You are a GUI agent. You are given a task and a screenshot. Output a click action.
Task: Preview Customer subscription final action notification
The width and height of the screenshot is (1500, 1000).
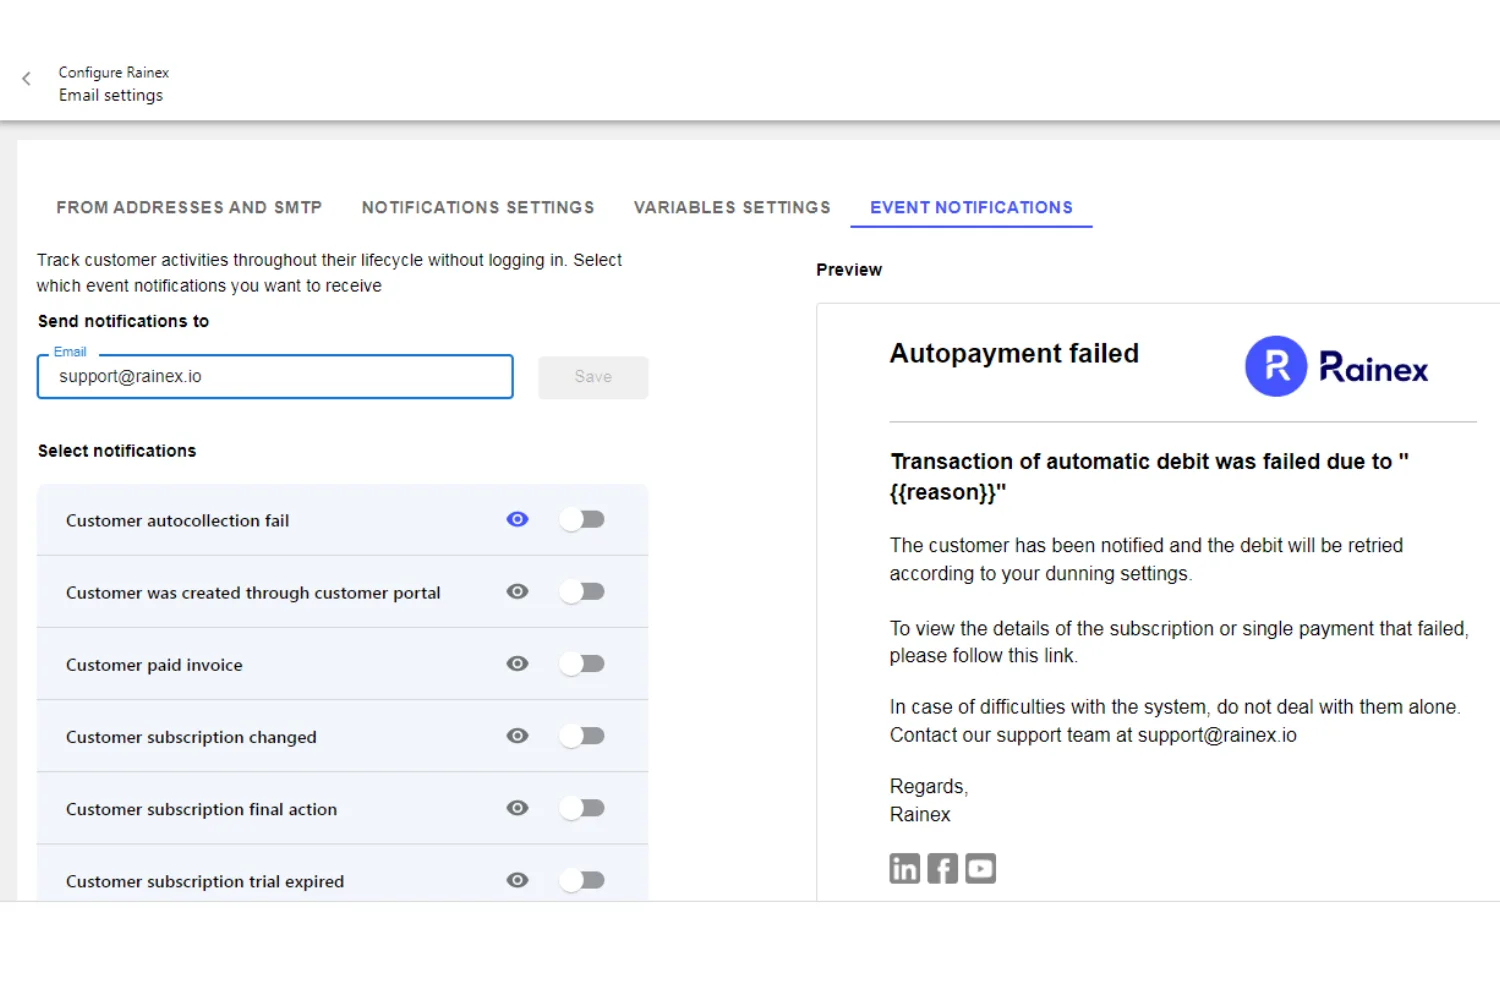coord(517,807)
